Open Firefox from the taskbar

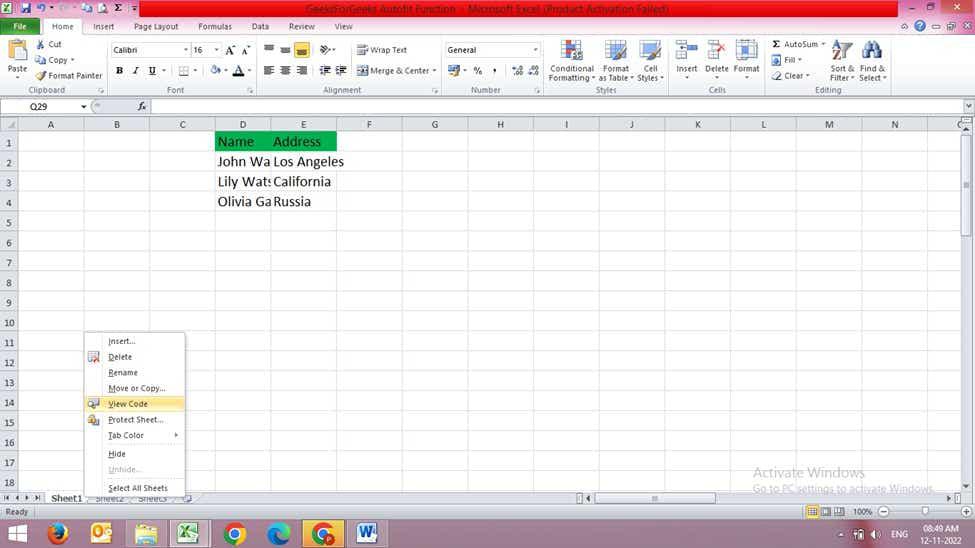(58, 534)
